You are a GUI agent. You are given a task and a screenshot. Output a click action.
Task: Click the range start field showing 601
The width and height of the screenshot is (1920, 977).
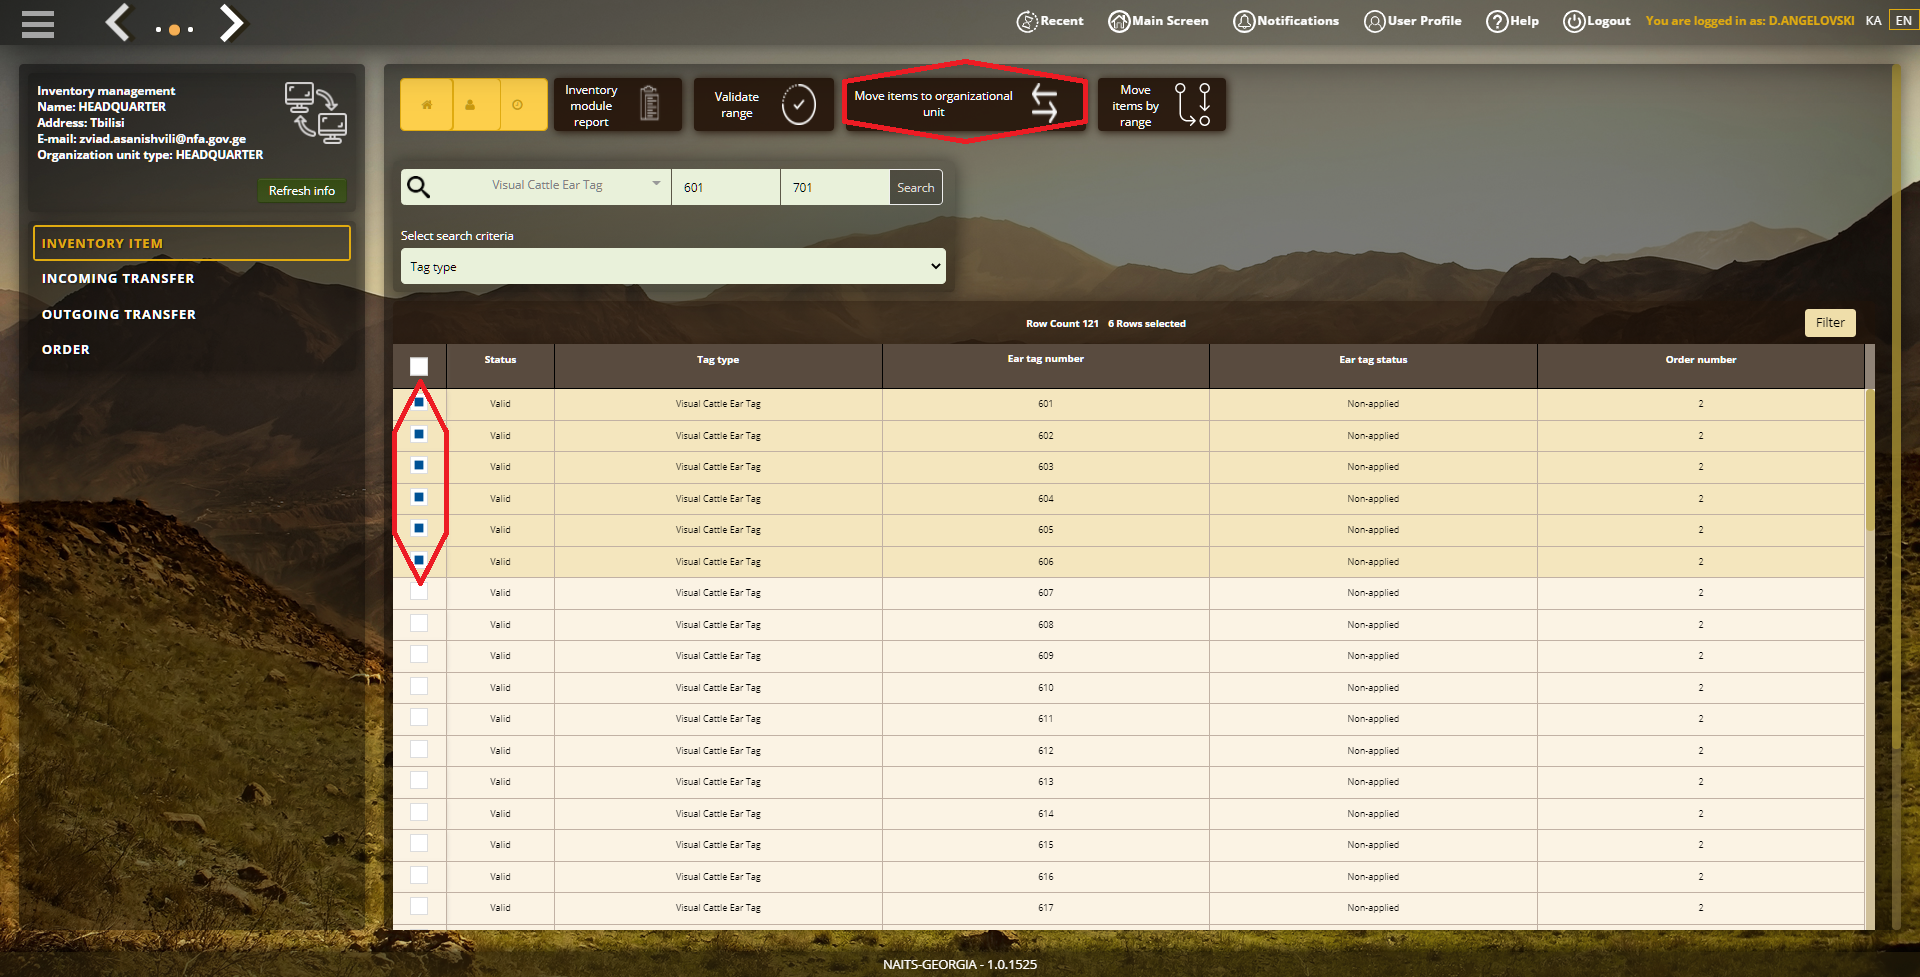[726, 187]
